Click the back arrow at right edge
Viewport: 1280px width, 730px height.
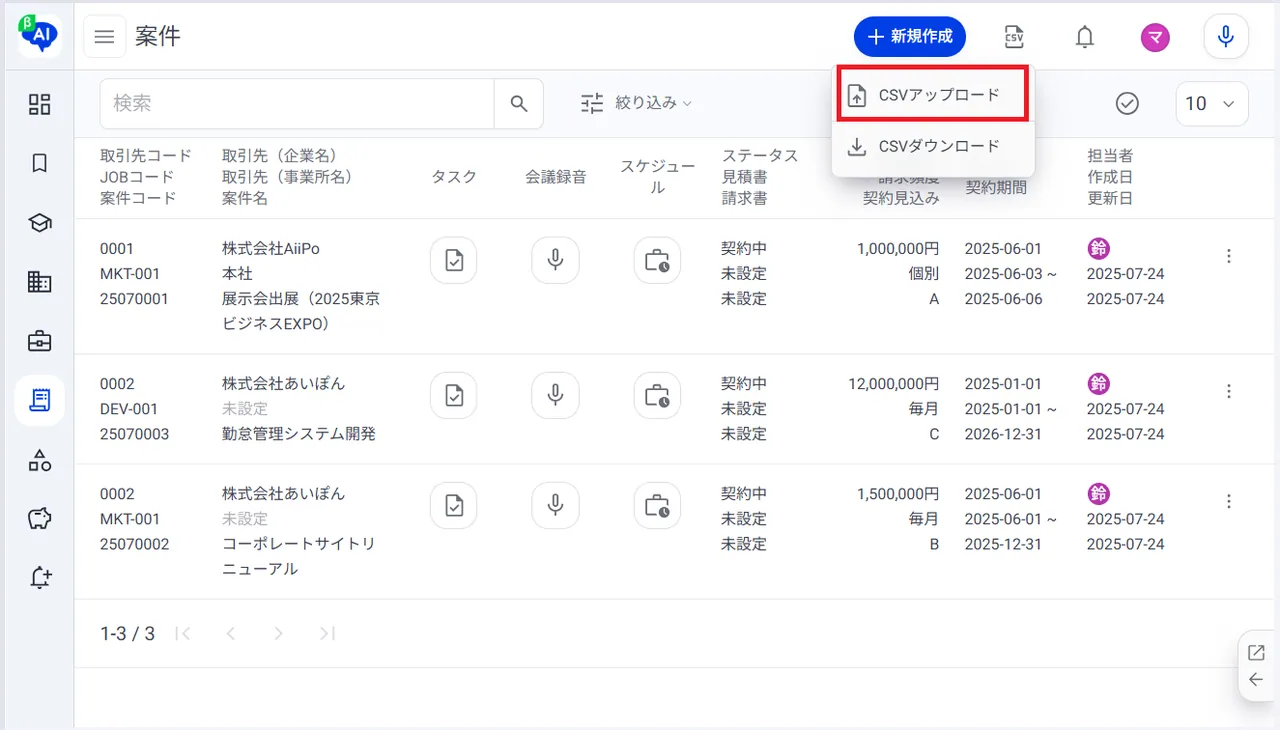click(1256, 680)
